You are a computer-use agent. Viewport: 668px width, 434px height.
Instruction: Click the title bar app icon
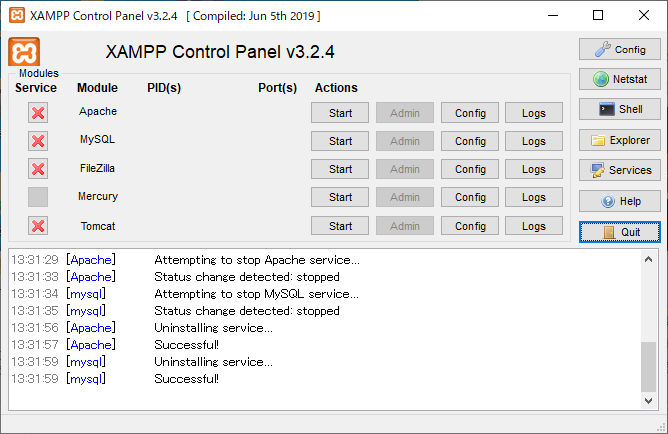coord(16,15)
